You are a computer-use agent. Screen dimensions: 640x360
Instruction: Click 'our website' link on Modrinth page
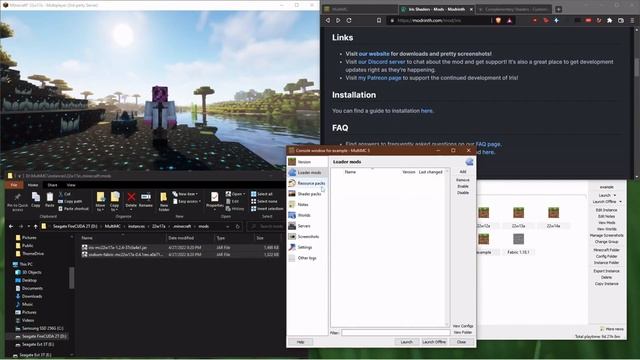[374, 53]
